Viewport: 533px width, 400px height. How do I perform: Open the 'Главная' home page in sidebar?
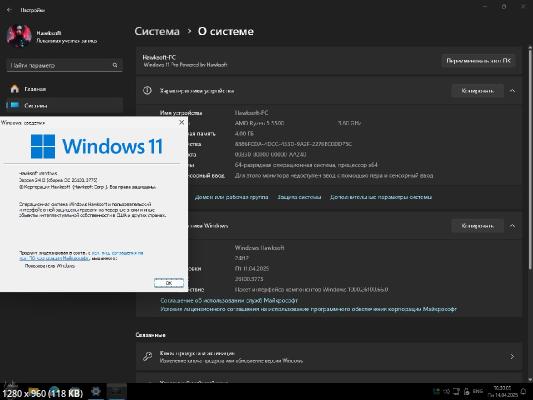click(65, 89)
